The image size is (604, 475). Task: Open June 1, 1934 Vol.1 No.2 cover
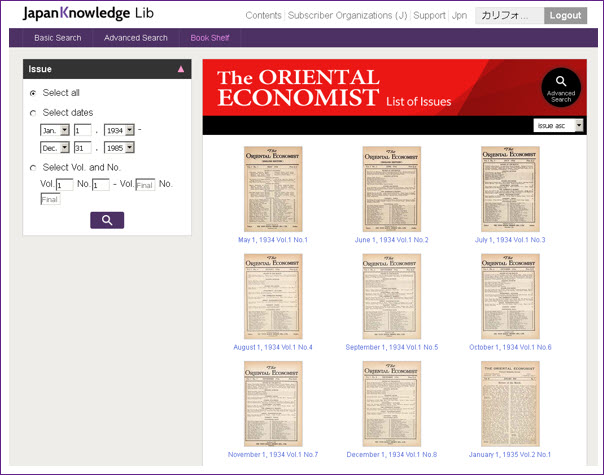(391, 189)
